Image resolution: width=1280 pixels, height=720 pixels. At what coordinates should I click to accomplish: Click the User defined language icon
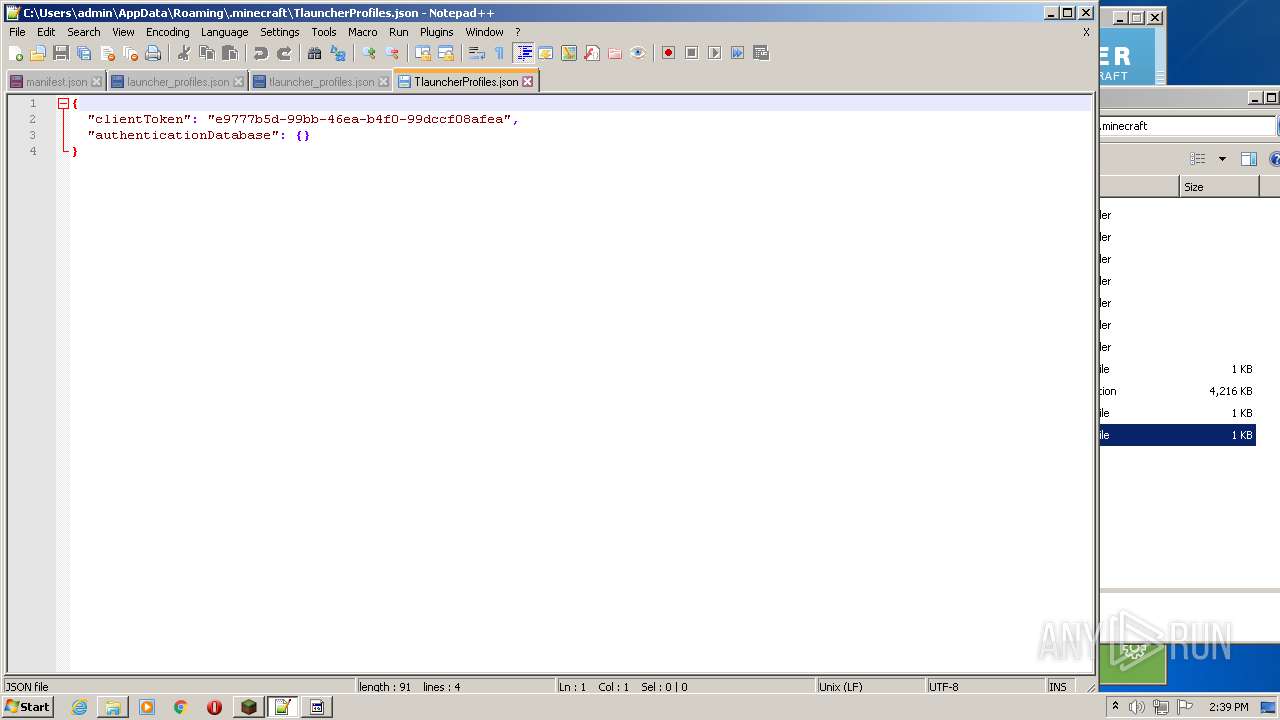coord(546,53)
